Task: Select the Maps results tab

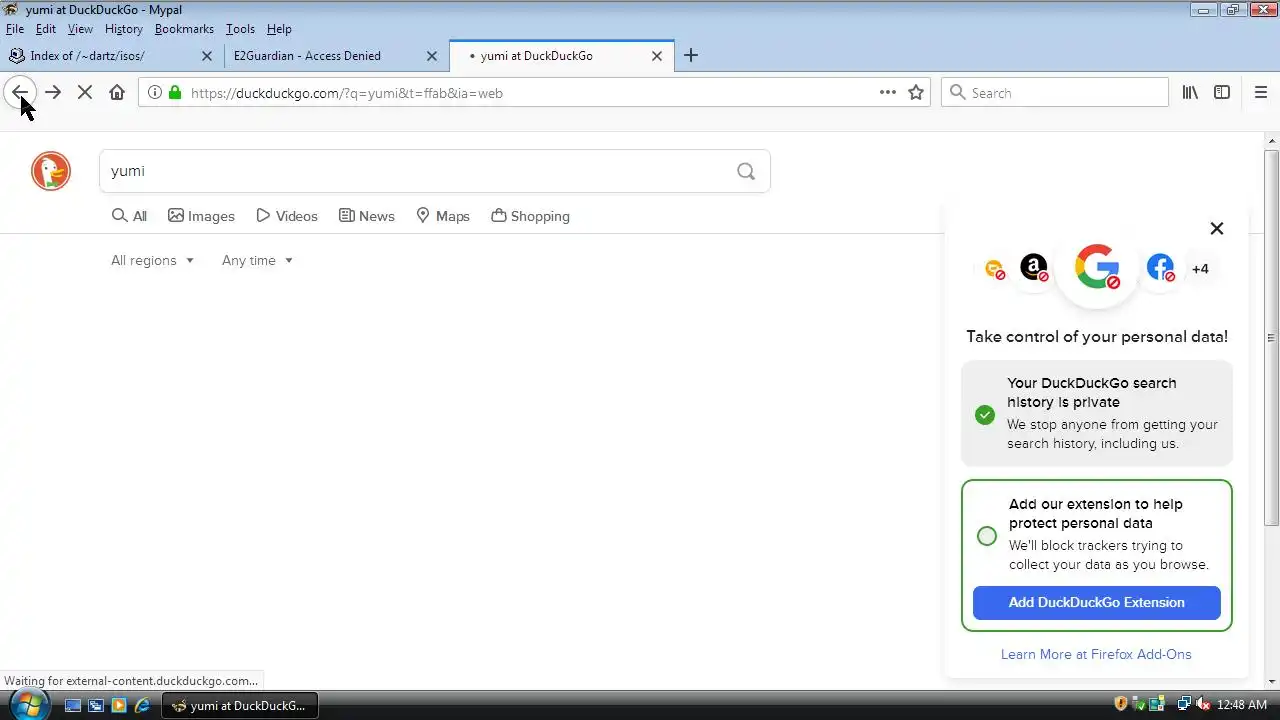Action: pos(442,216)
